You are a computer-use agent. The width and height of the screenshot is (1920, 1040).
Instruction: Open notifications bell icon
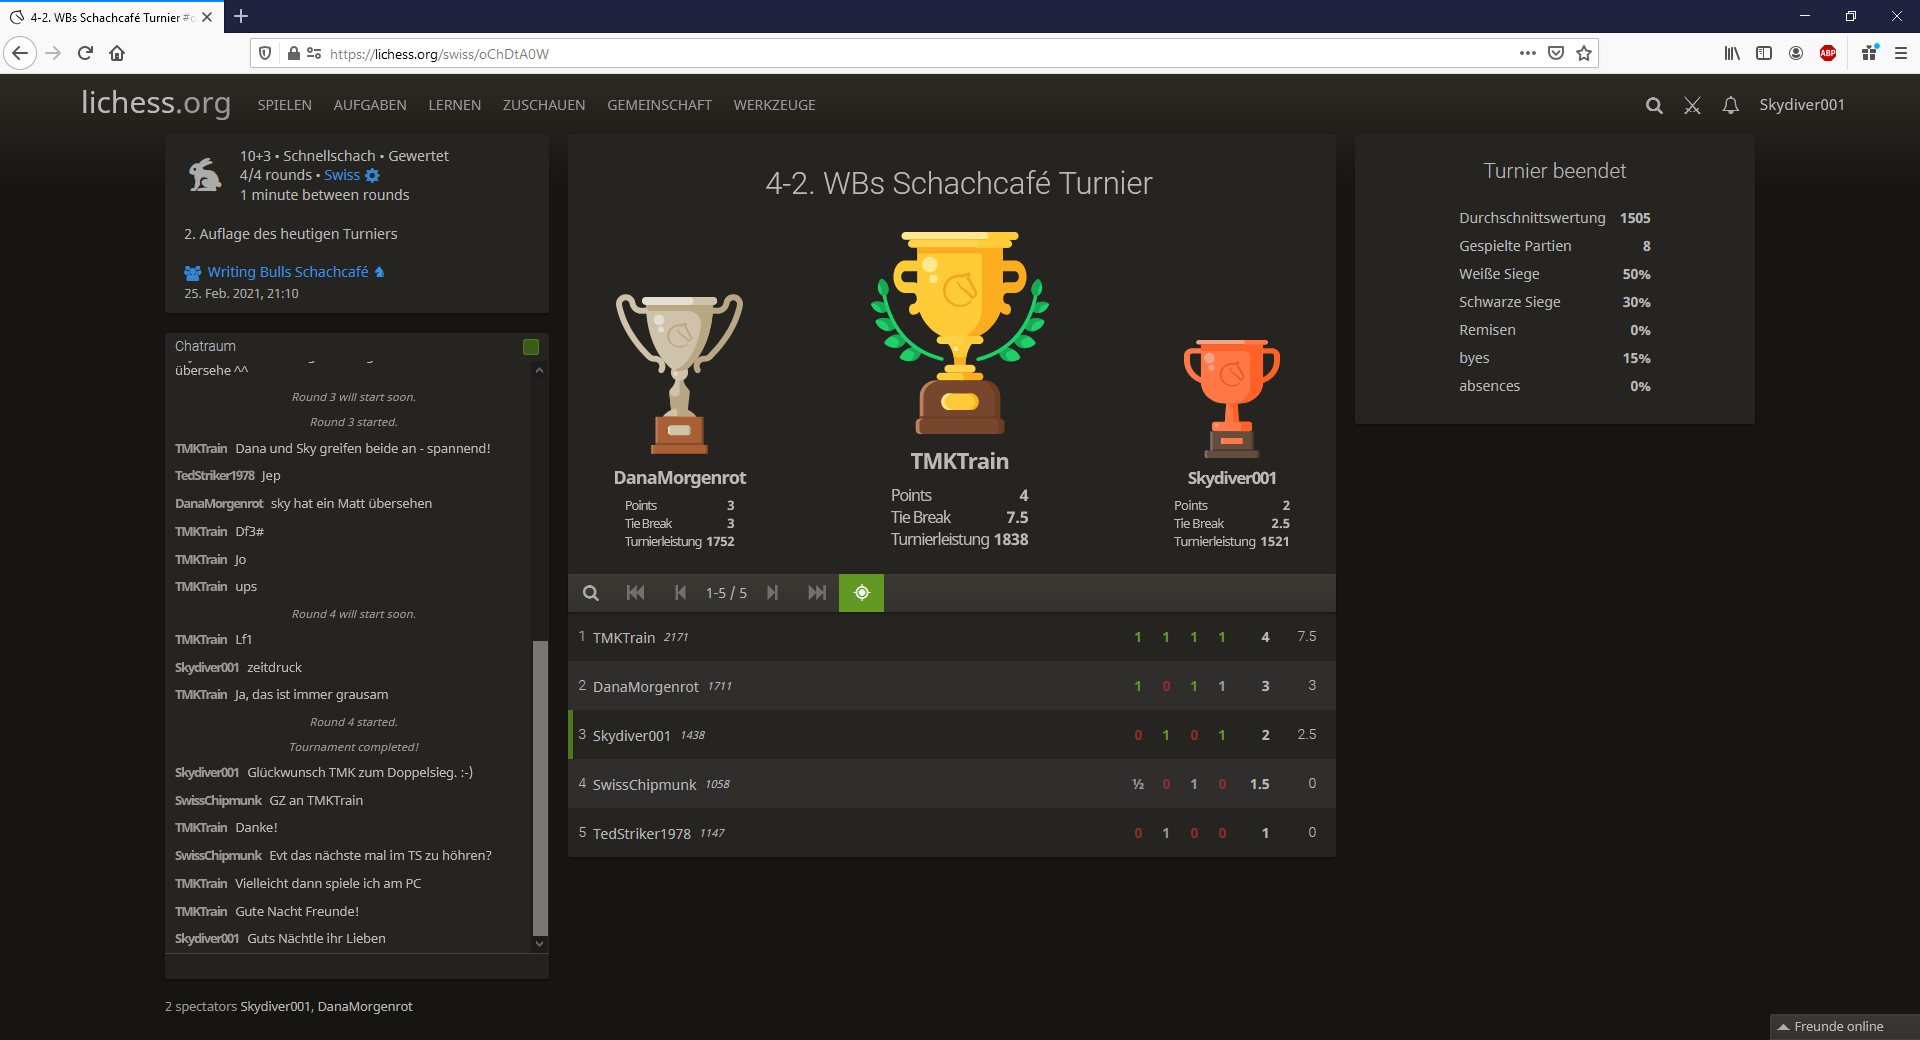[x=1730, y=106]
